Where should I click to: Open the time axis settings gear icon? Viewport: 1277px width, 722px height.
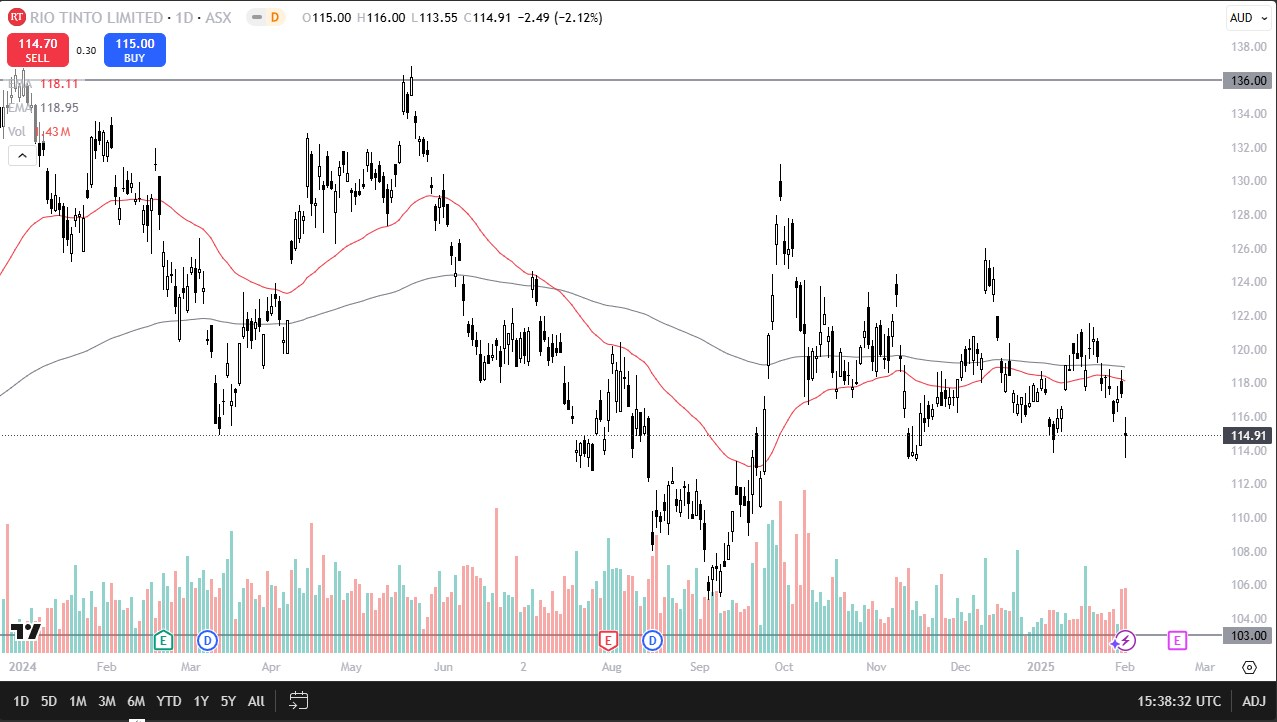(1249, 667)
